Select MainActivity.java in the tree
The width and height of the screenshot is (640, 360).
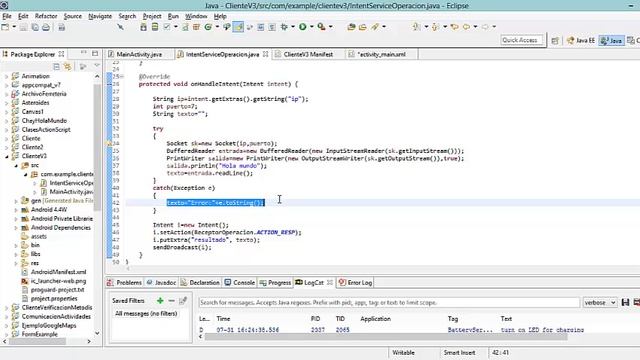(x=71, y=192)
